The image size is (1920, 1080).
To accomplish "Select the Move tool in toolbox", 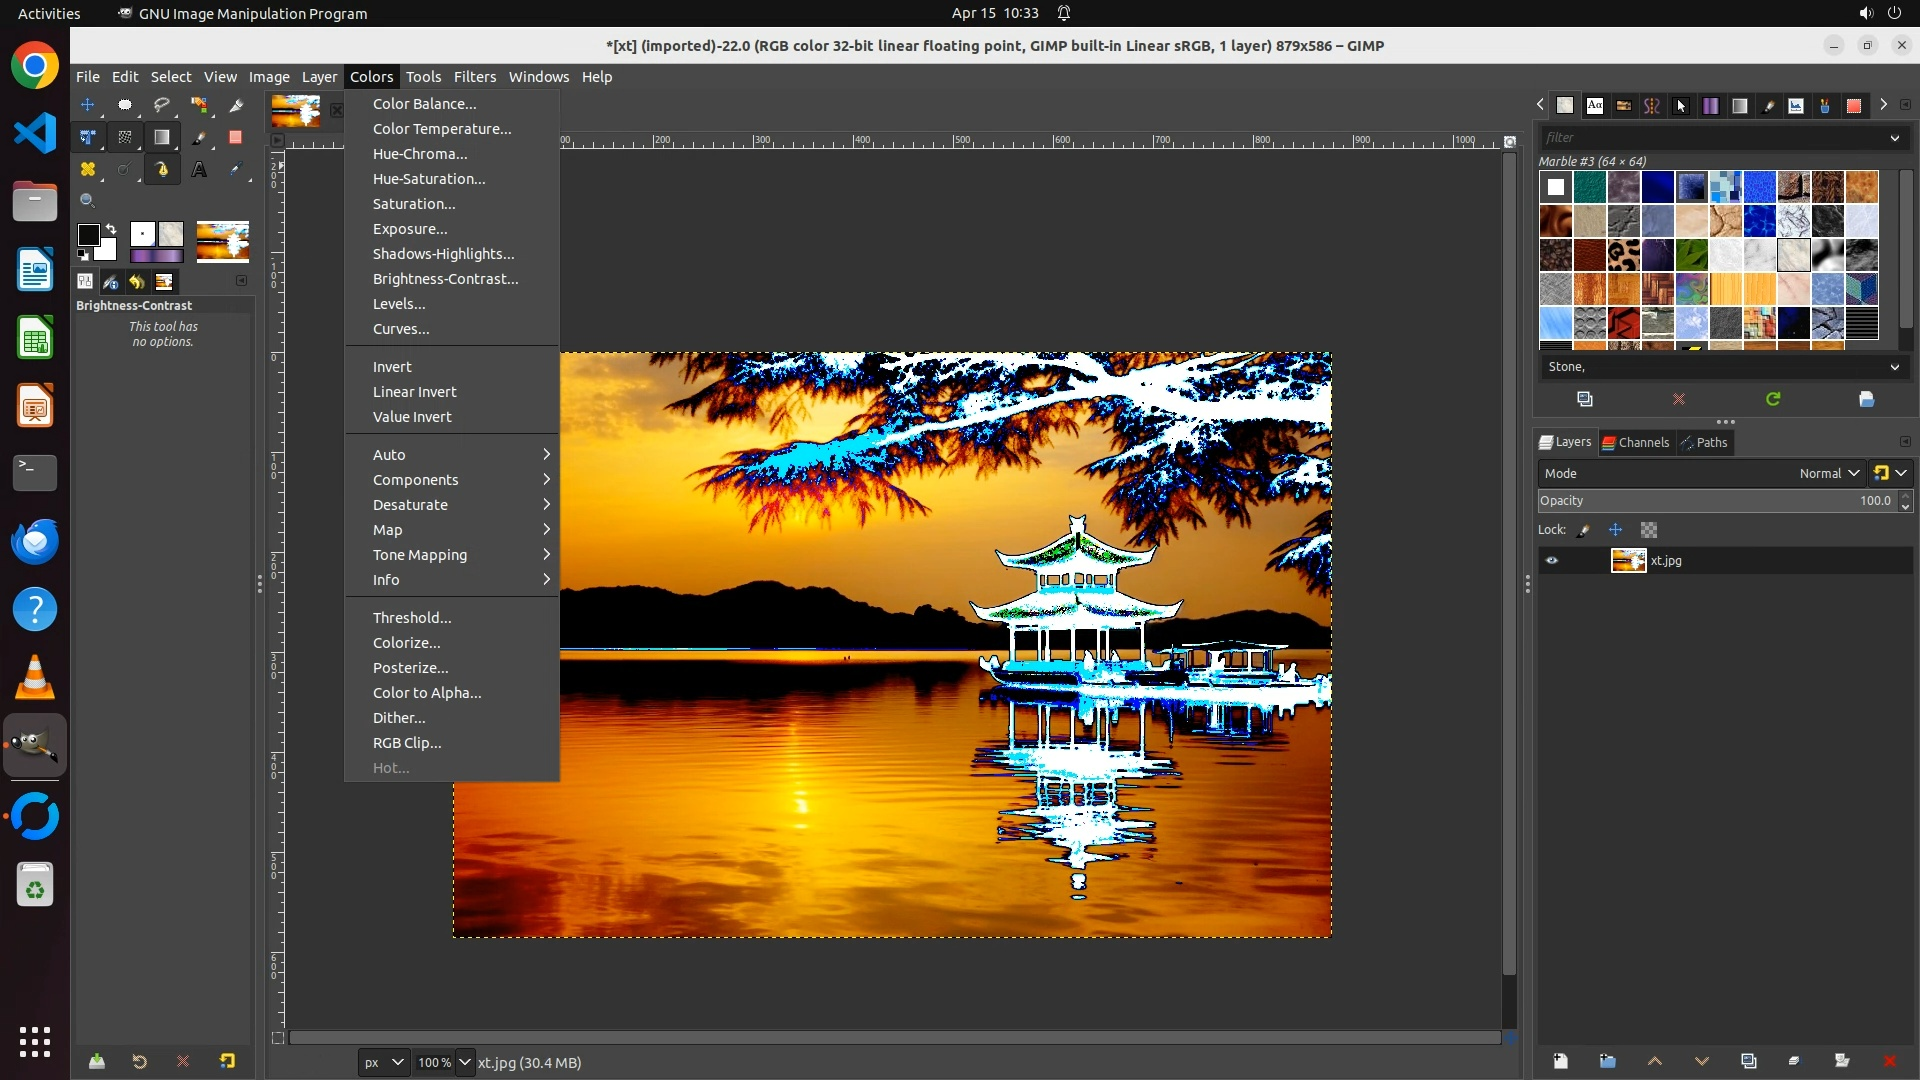I will point(88,105).
